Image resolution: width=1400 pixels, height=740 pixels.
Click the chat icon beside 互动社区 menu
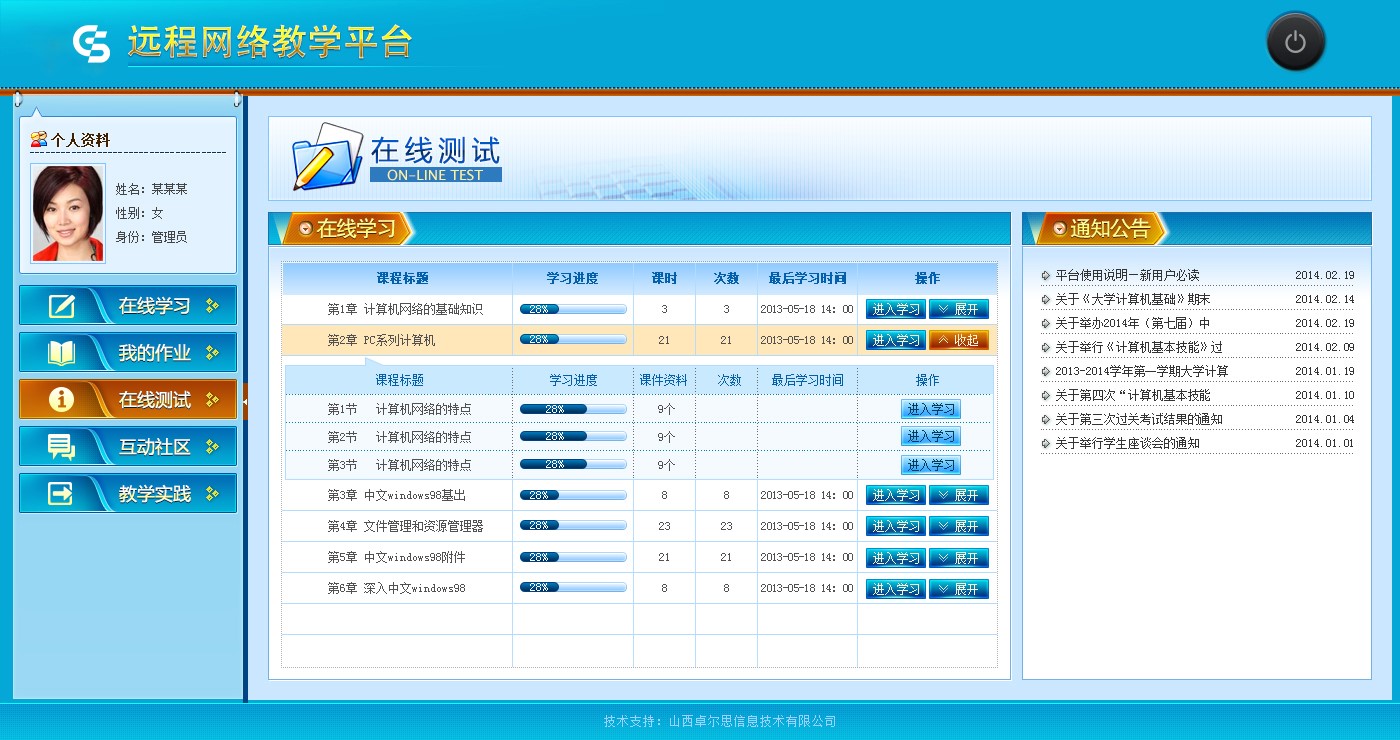62,447
